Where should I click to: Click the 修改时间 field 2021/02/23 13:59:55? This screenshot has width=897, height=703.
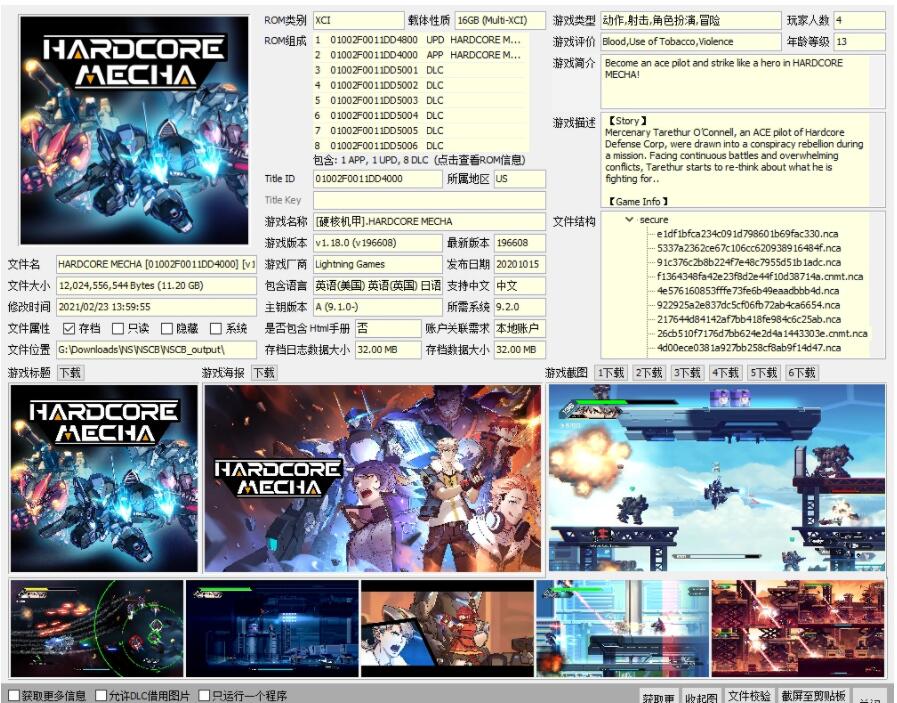click(156, 307)
